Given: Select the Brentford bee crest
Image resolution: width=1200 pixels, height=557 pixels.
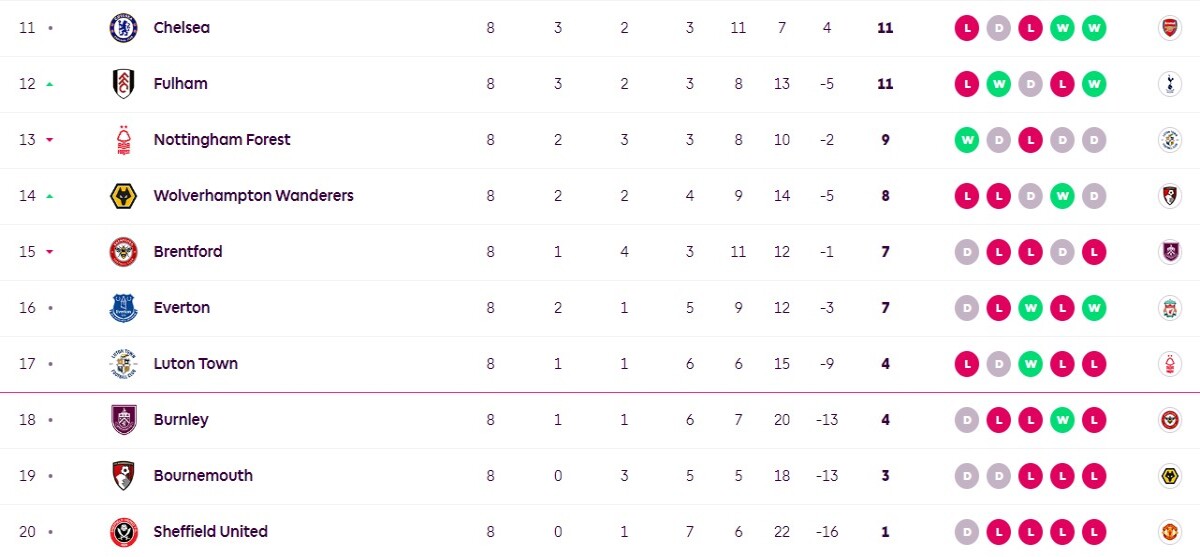Looking at the screenshot, I should pyautogui.click(x=123, y=252).
